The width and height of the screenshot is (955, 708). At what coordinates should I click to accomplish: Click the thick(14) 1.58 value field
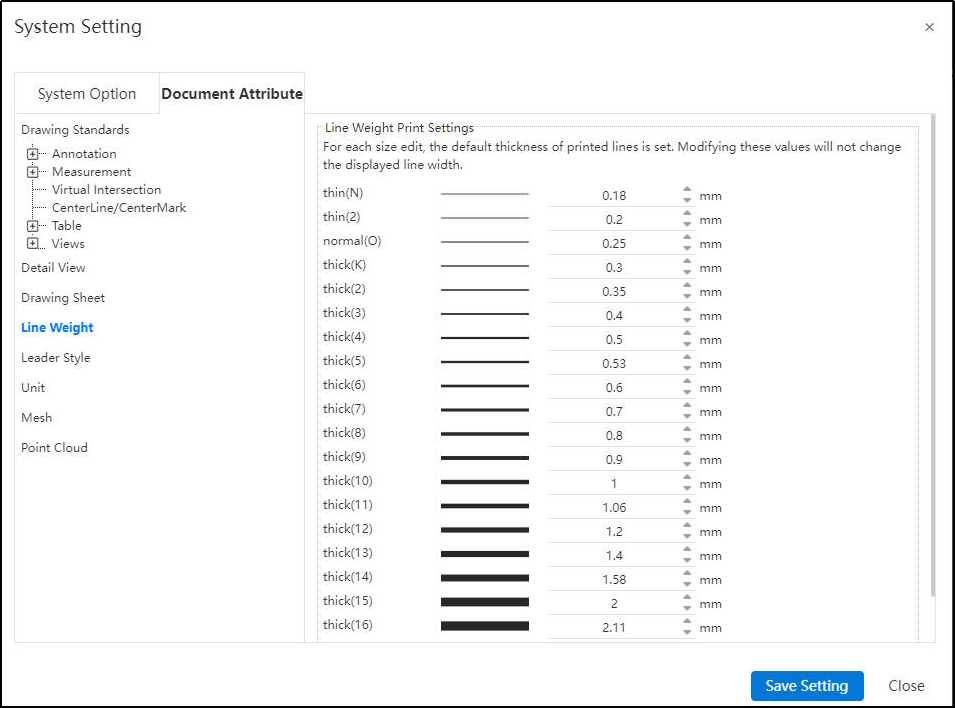click(x=614, y=579)
